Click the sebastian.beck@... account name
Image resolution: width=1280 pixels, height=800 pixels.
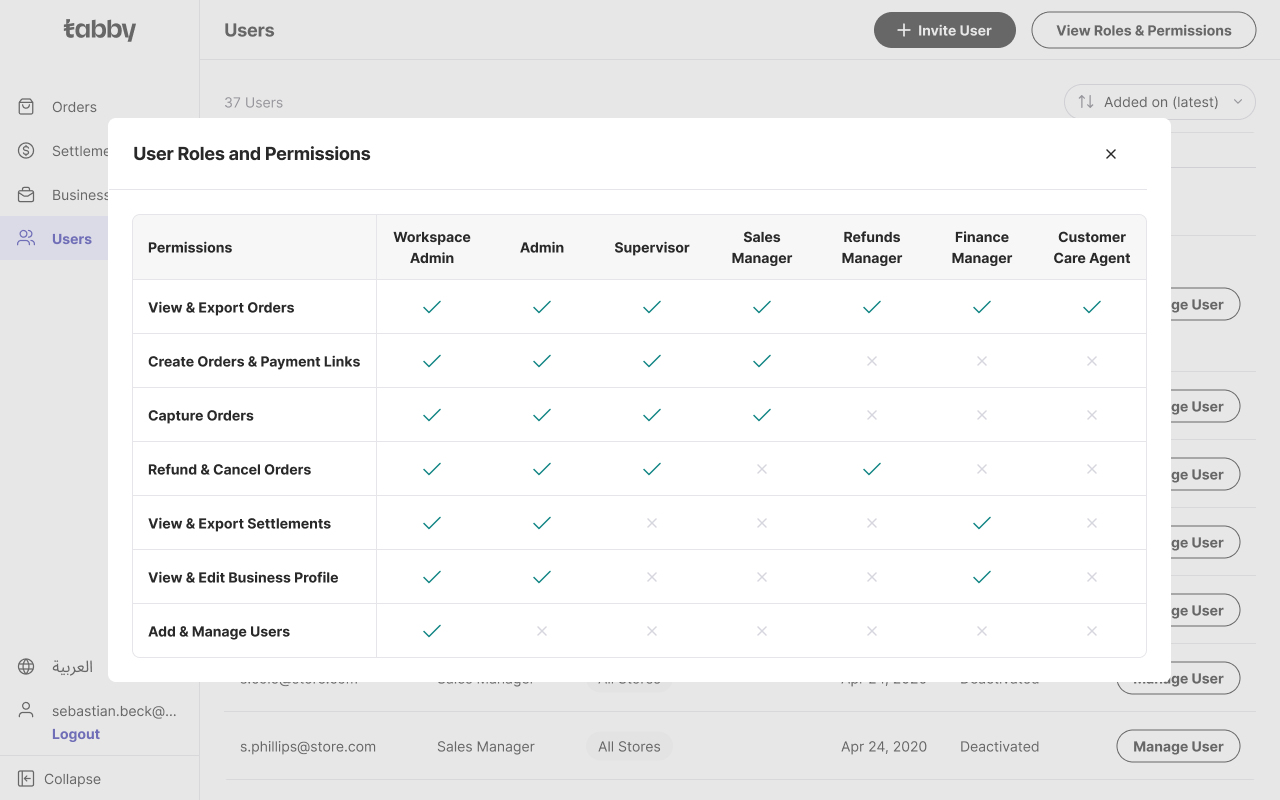click(x=114, y=711)
